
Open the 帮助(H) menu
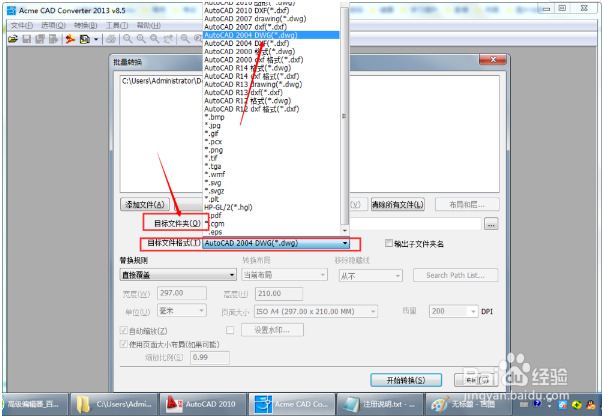pos(149,26)
